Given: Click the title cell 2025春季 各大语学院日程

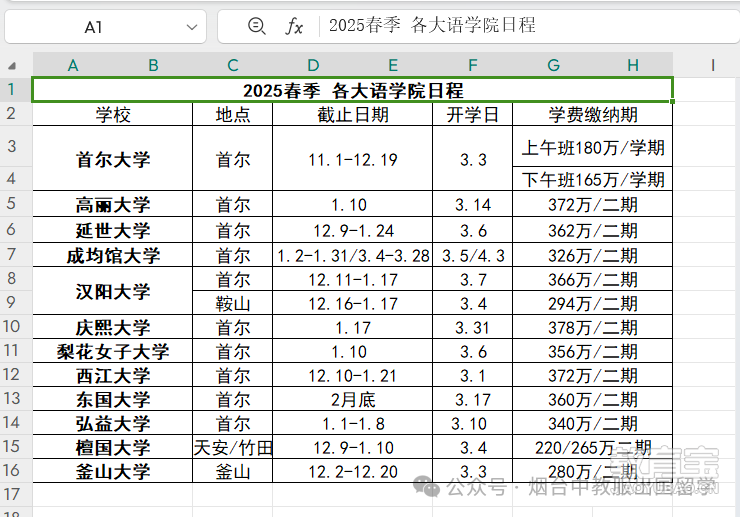Looking at the screenshot, I should point(353,90).
